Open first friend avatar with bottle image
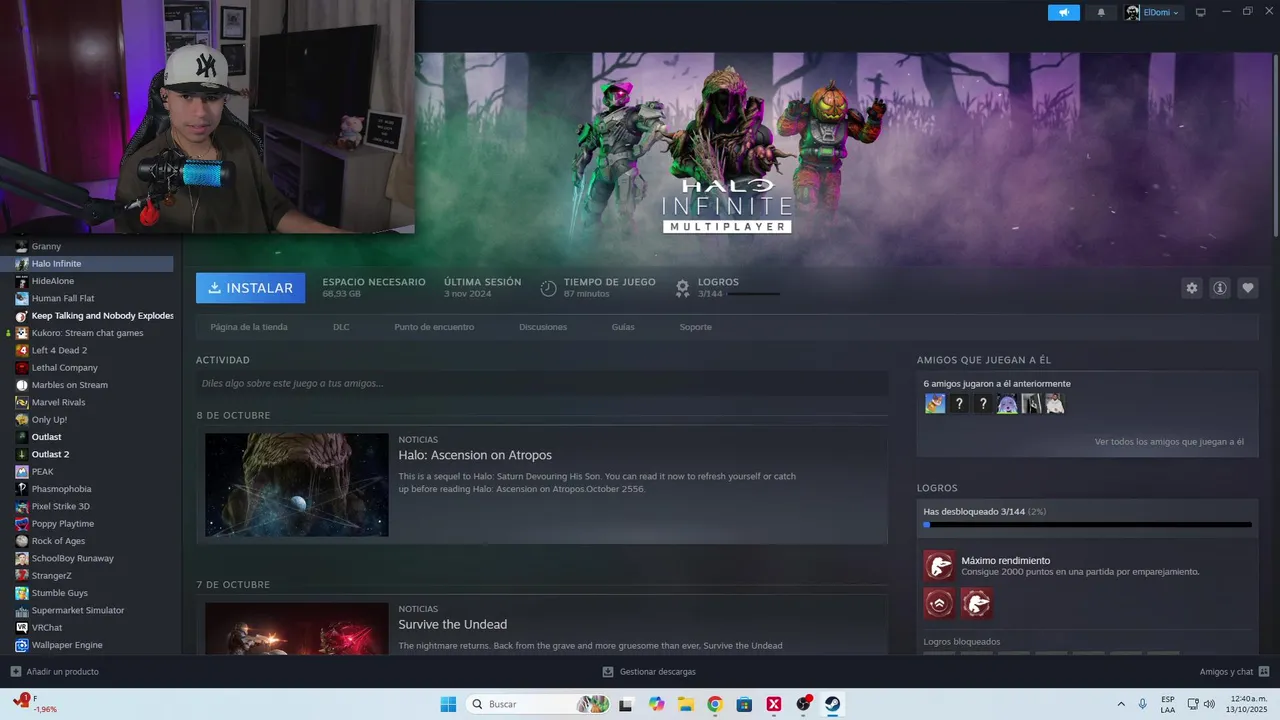 click(935, 404)
